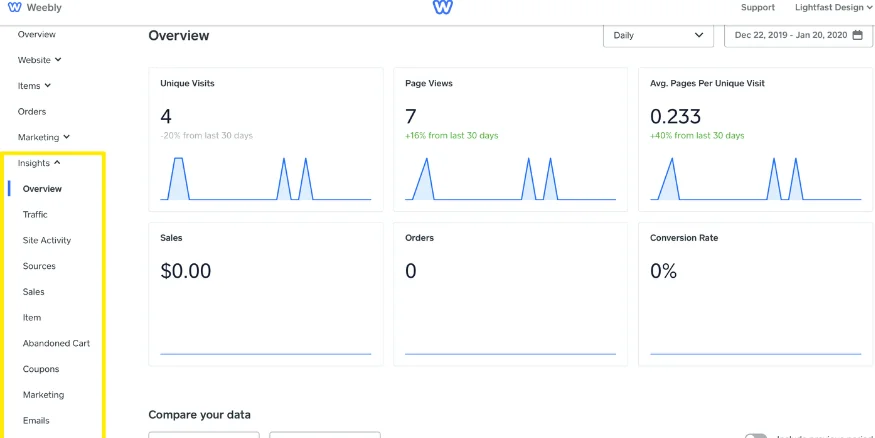This screenshot has height=438, width=875.
Task: Click the 0.233 average pages value
Action: pyautogui.click(x=676, y=117)
